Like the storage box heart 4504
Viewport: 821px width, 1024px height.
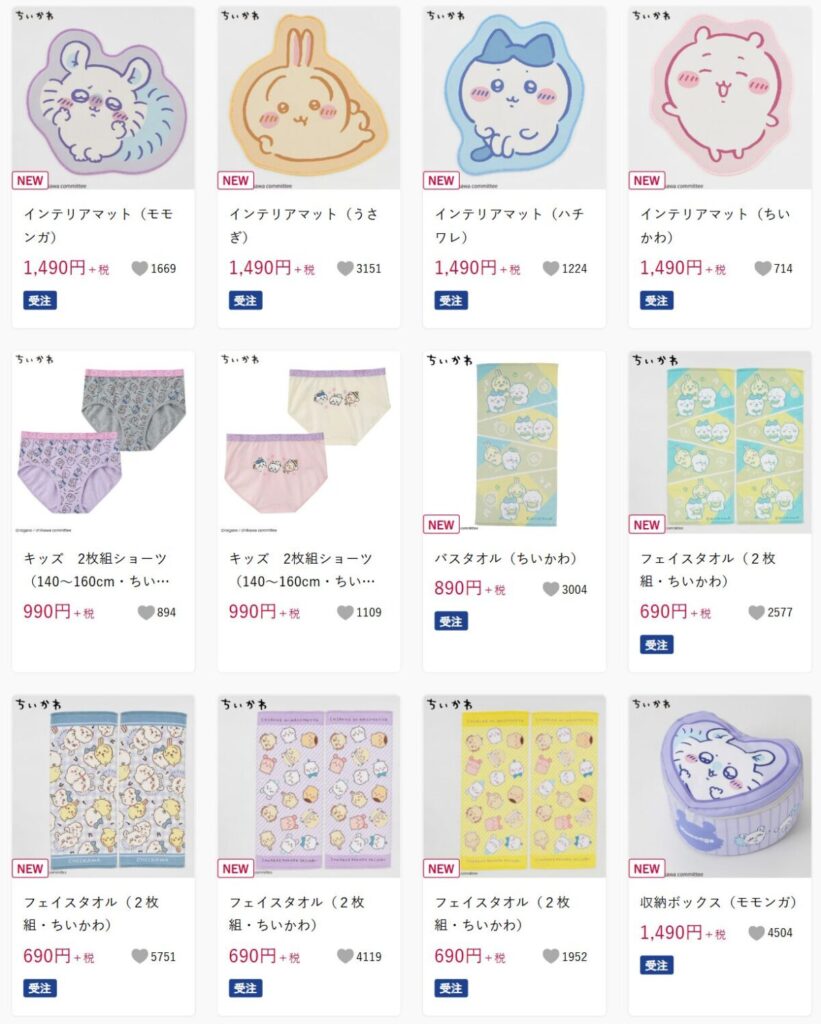click(x=756, y=933)
